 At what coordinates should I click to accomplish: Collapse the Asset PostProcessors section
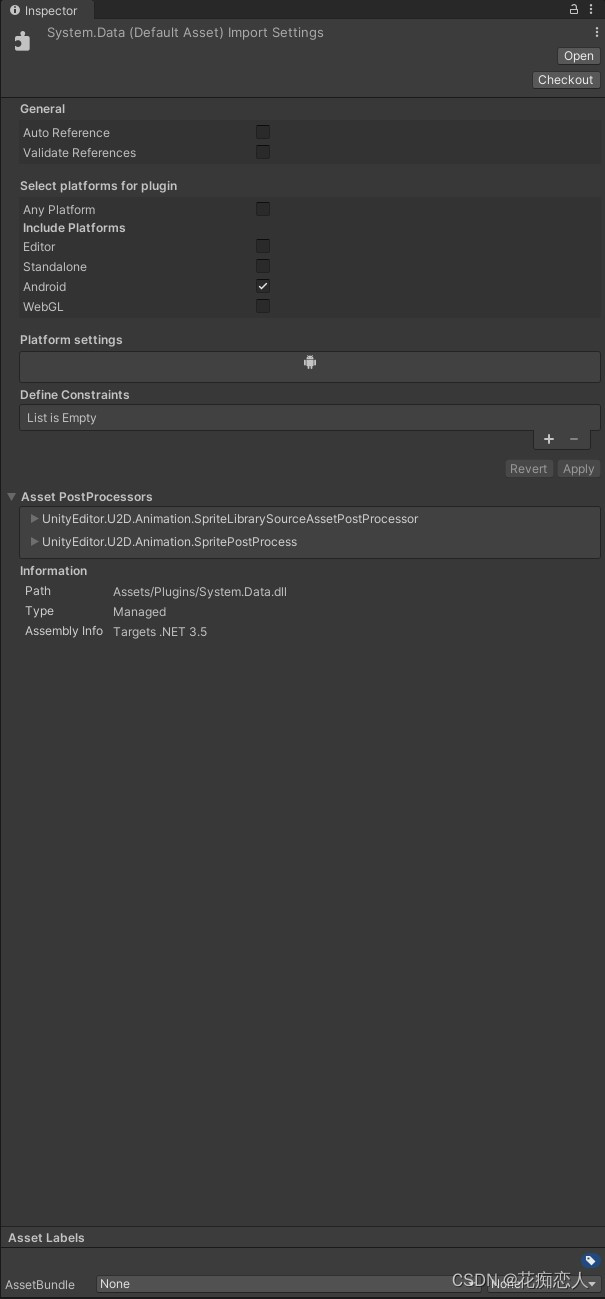click(x=11, y=496)
